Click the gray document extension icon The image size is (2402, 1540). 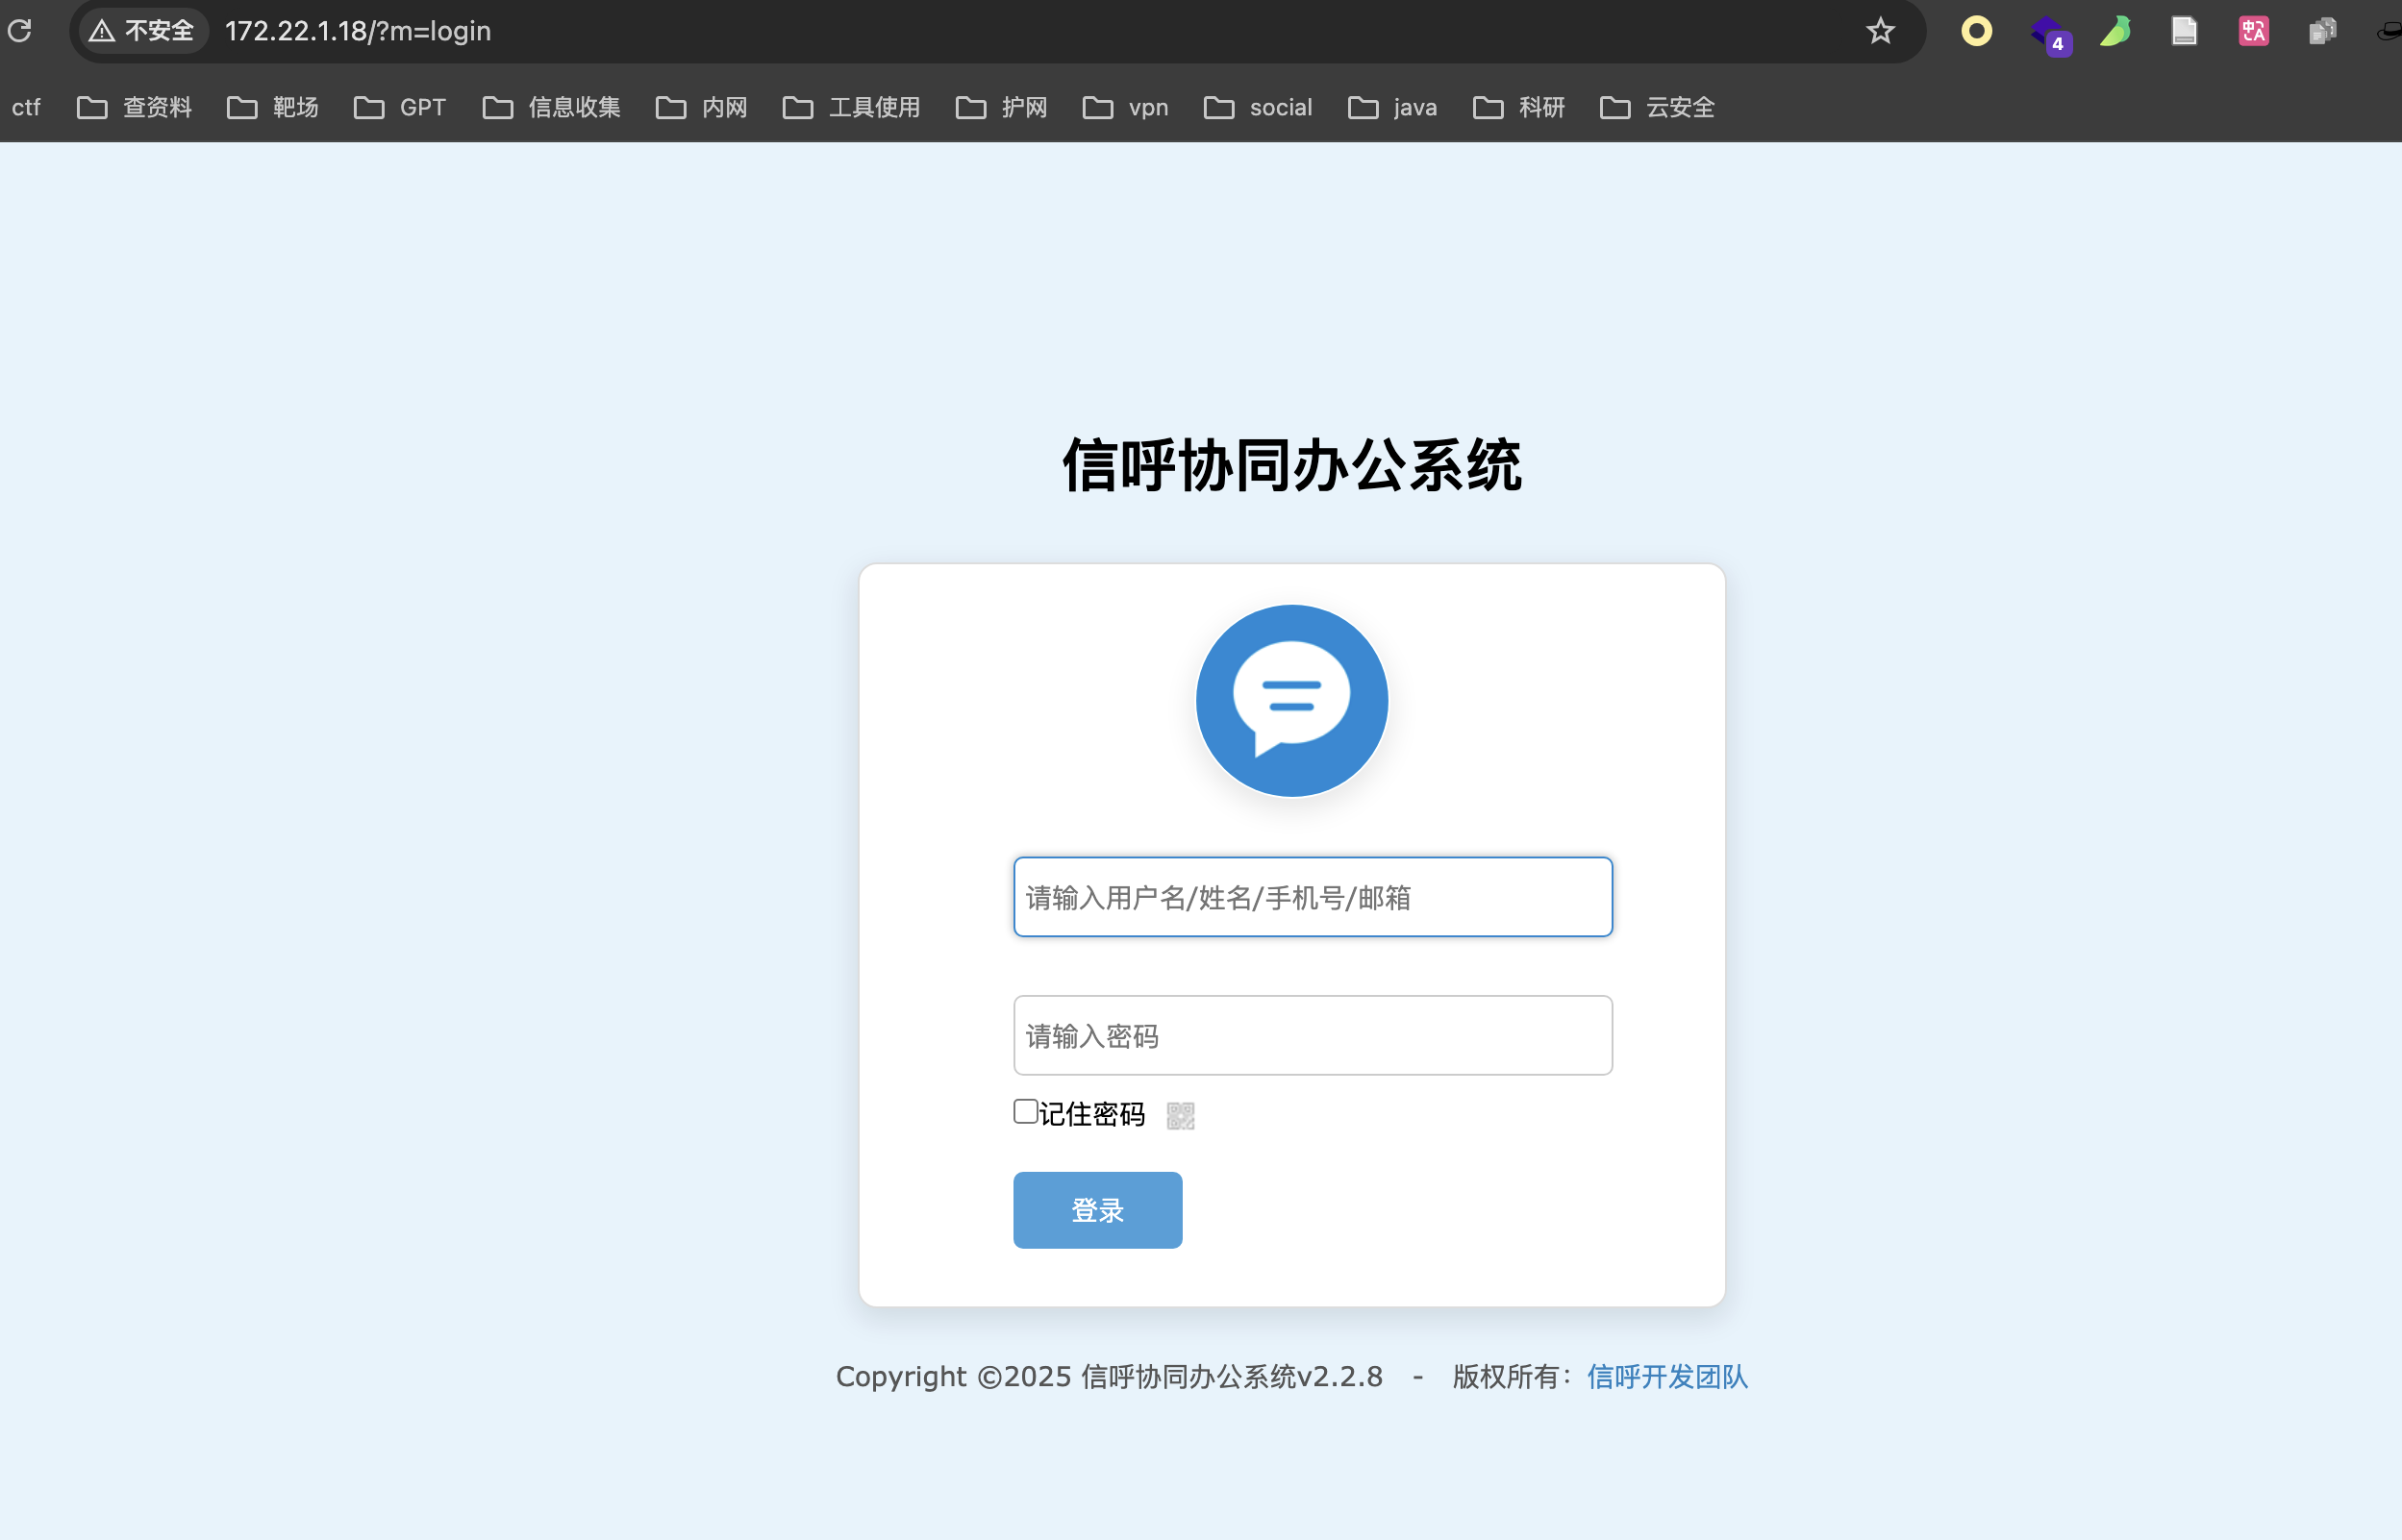[2184, 31]
